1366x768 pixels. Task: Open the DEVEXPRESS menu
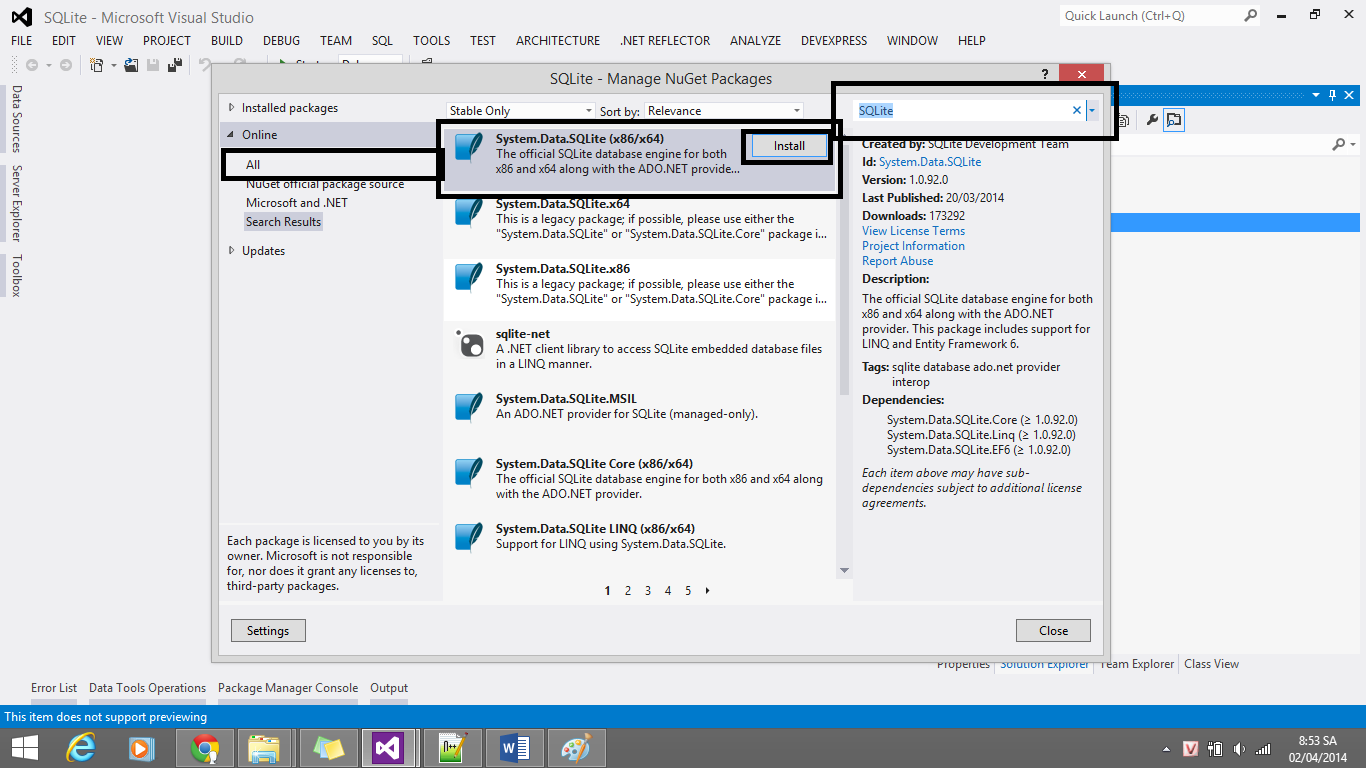coord(836,41)
